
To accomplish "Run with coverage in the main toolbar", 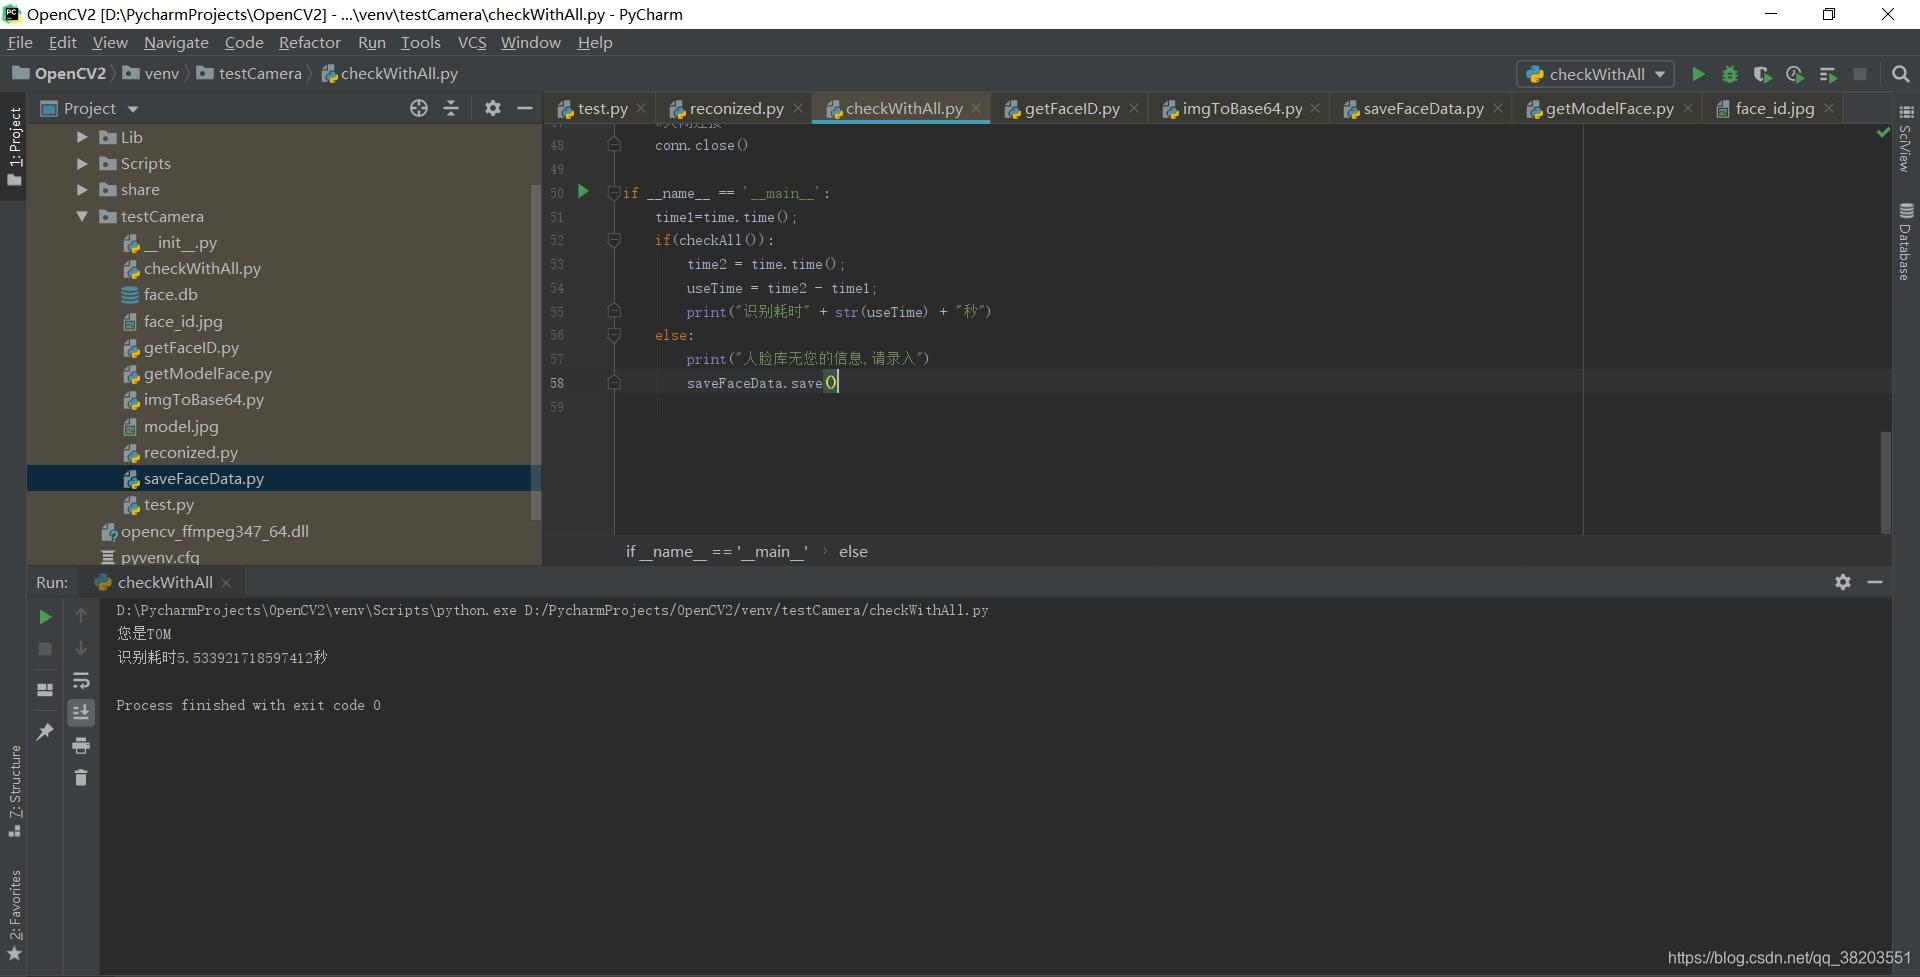I will [x=1762, y=74].
